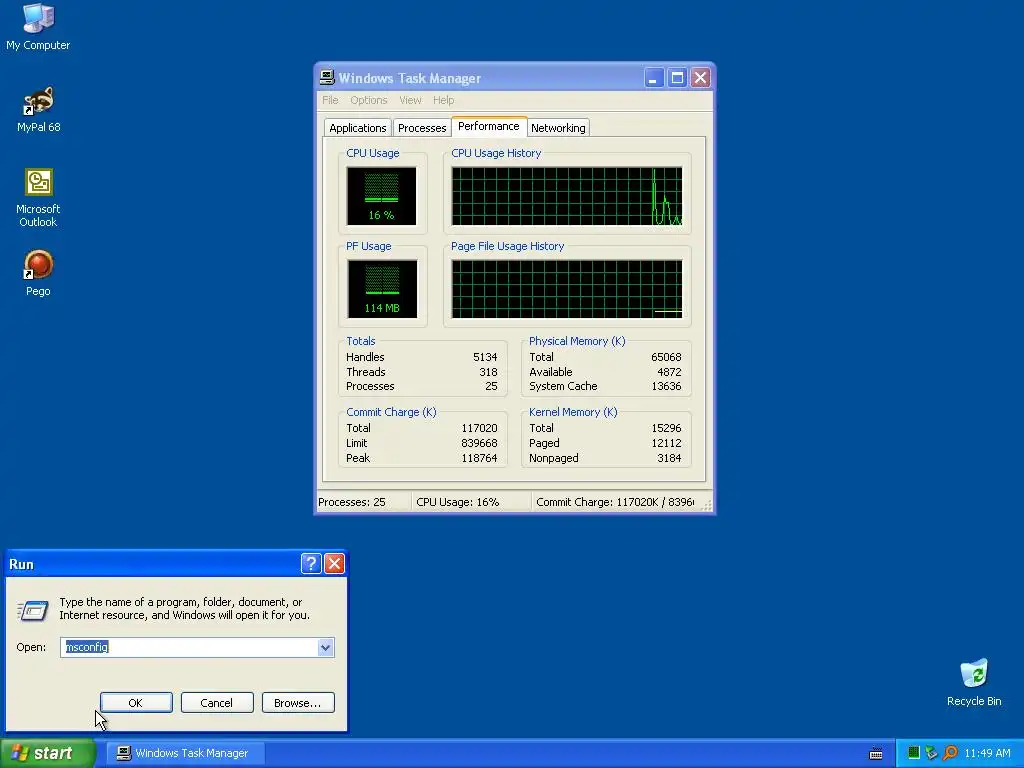Screen dimensions: 1024x768
Task: Click the Browse... button in Run
Action: 298,703
